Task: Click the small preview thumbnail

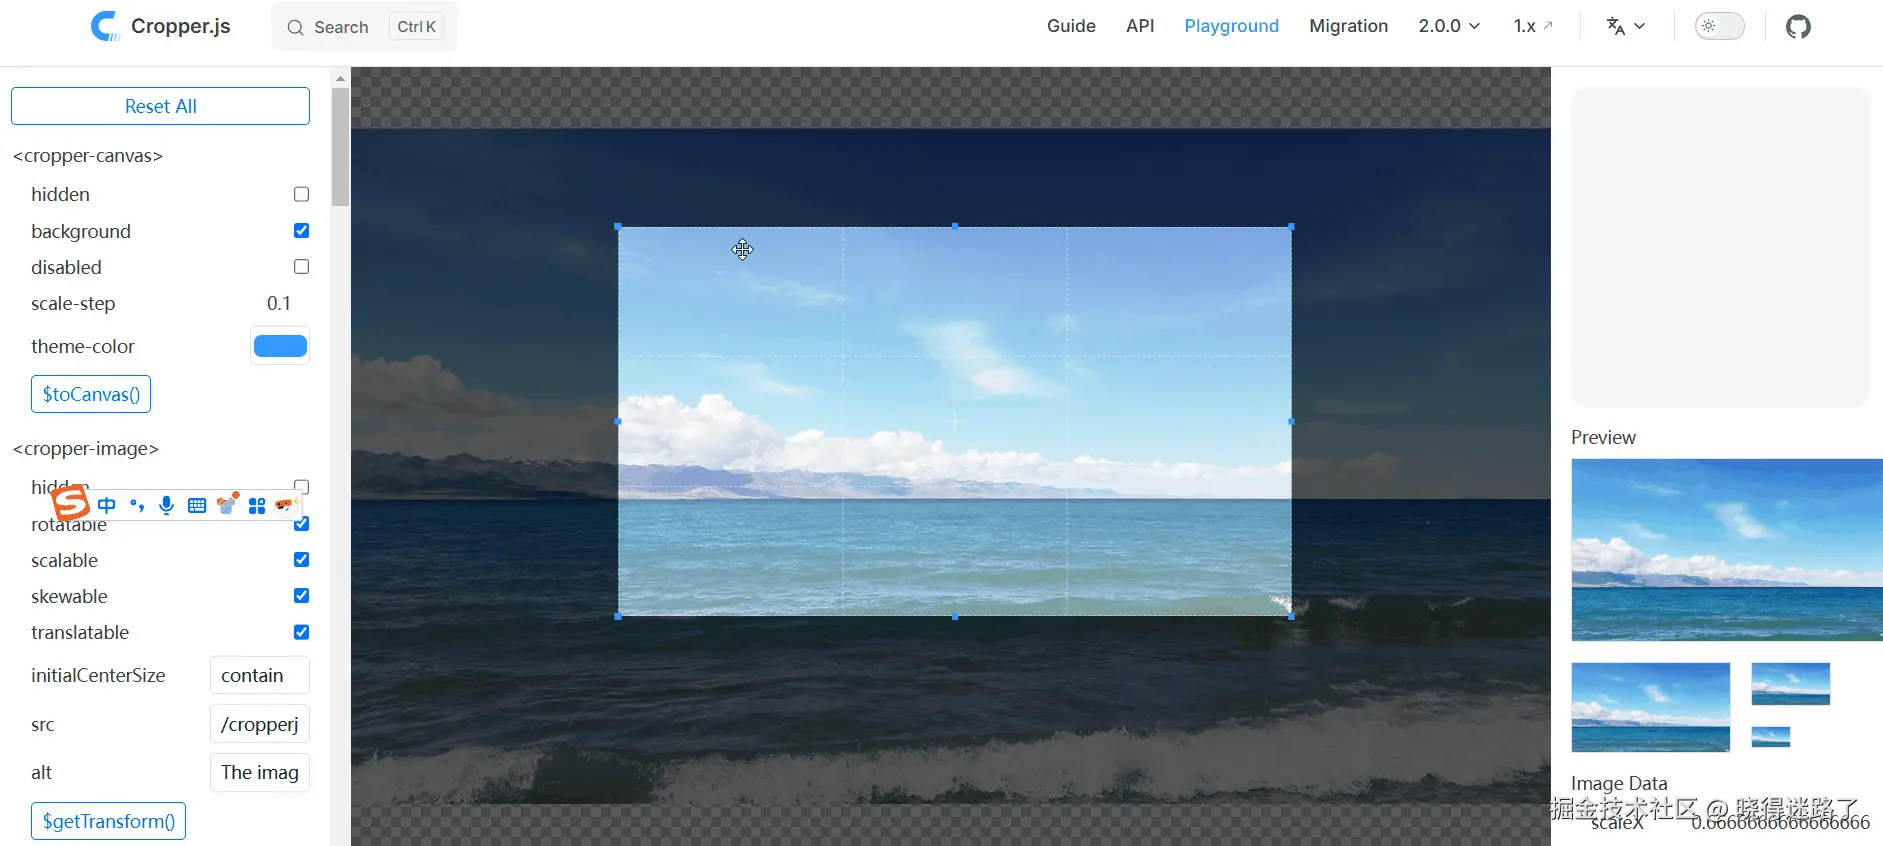Action: tap(1790, 684)
